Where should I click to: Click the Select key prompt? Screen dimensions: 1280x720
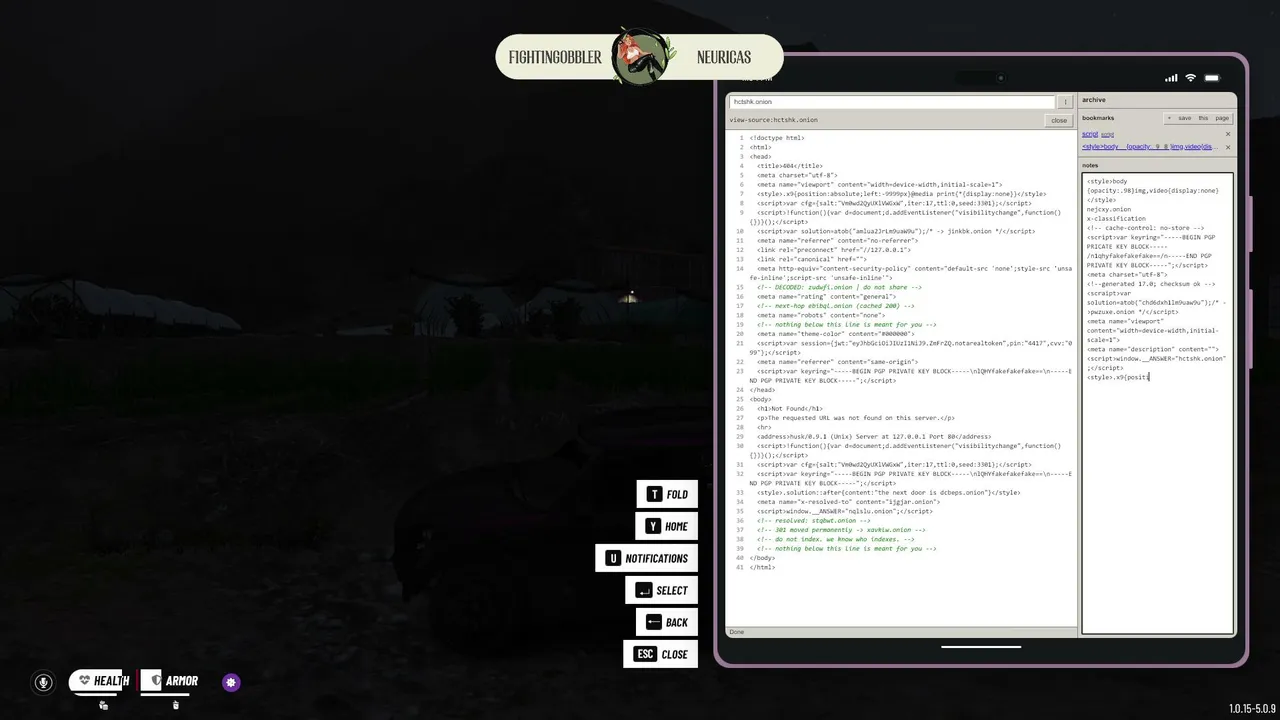(x=661, y=590)
